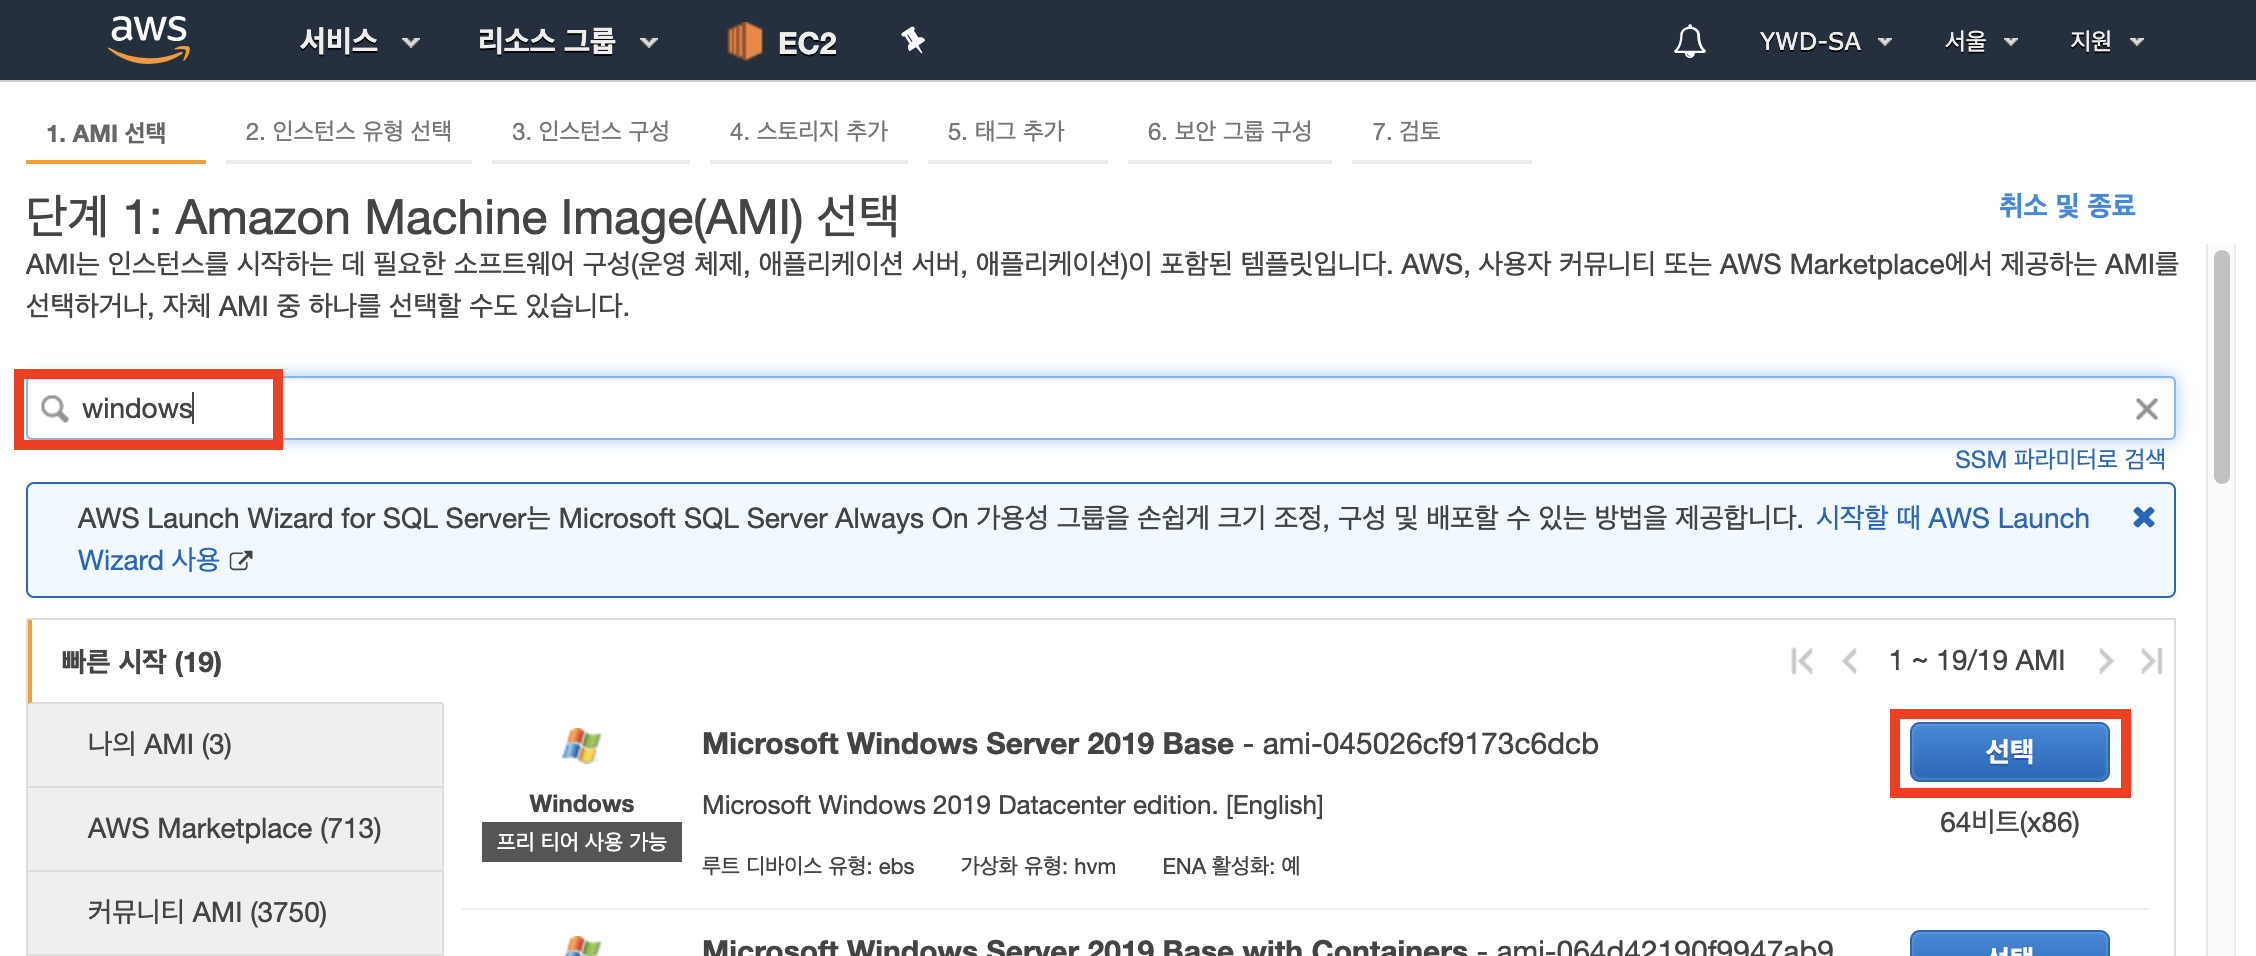Image resolution: width=2256 pixels, height=956 pixels.
Task: Open AWS Marketplace (713) category
Action: (236, 828)
